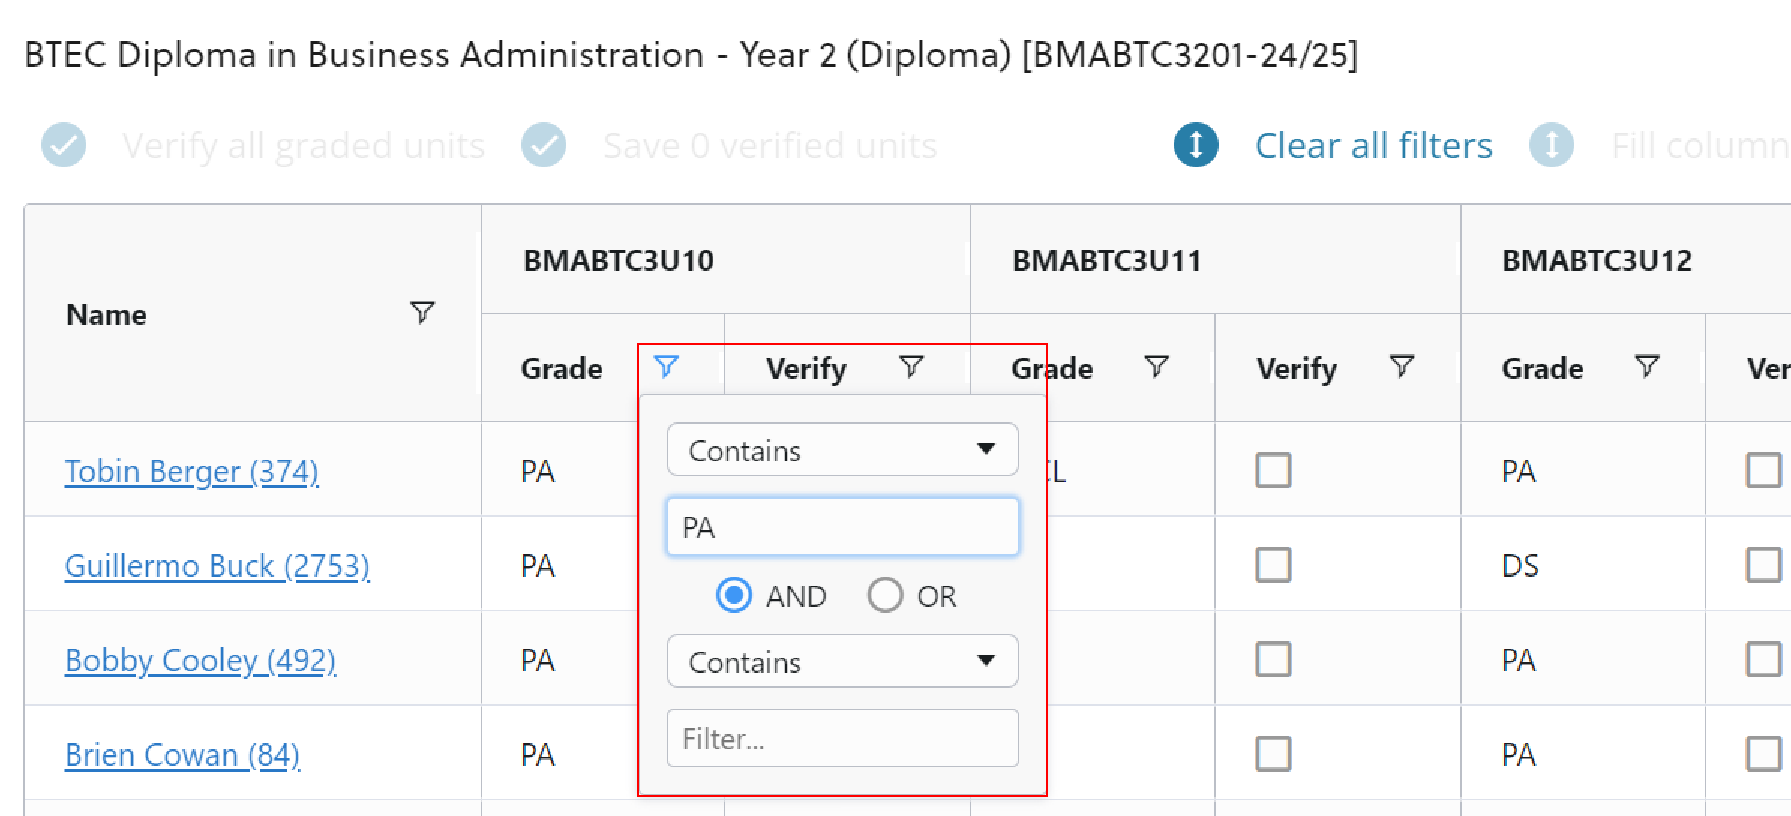Click the active Grade filter icon for BMABTC3U10
Screen dimensions: 1791x816
click(668, 367)
